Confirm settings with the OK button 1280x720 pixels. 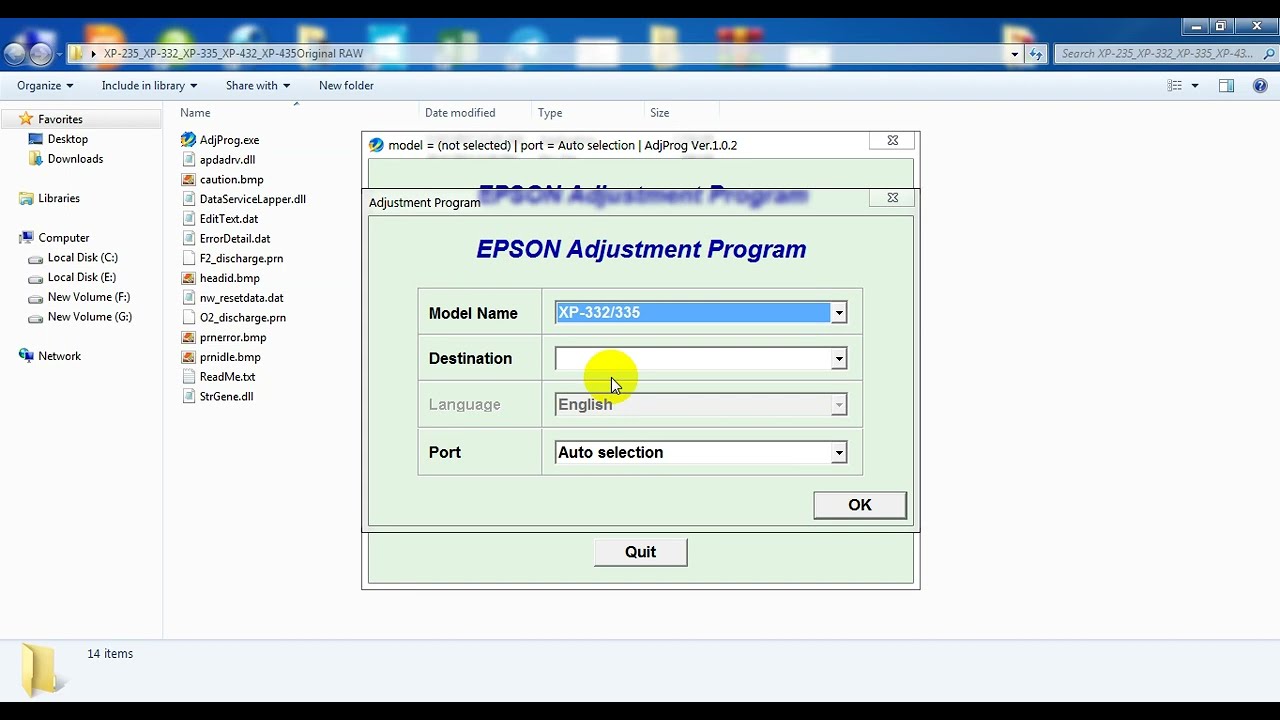(x=860, y=505)
